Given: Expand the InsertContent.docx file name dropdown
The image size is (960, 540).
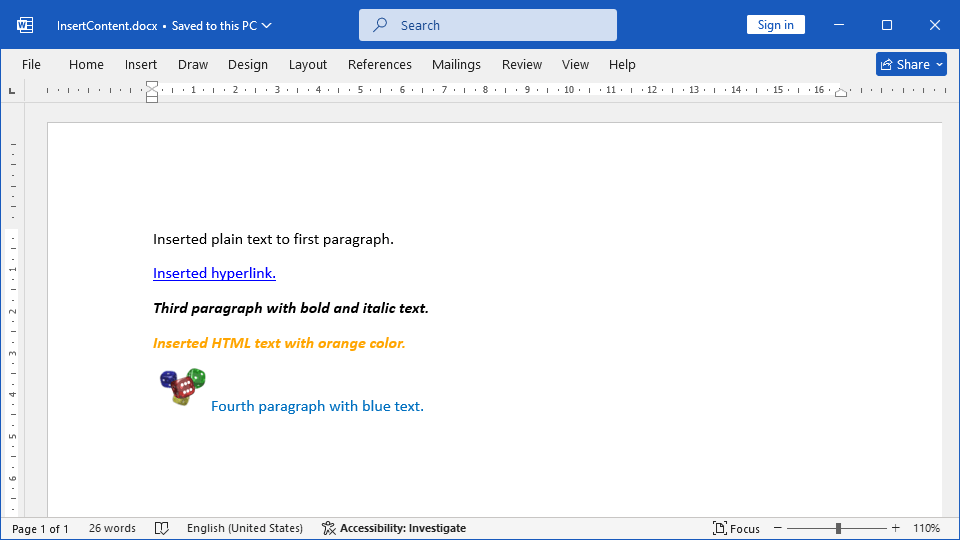Looking at the screenshot, I should pos(266,26).
